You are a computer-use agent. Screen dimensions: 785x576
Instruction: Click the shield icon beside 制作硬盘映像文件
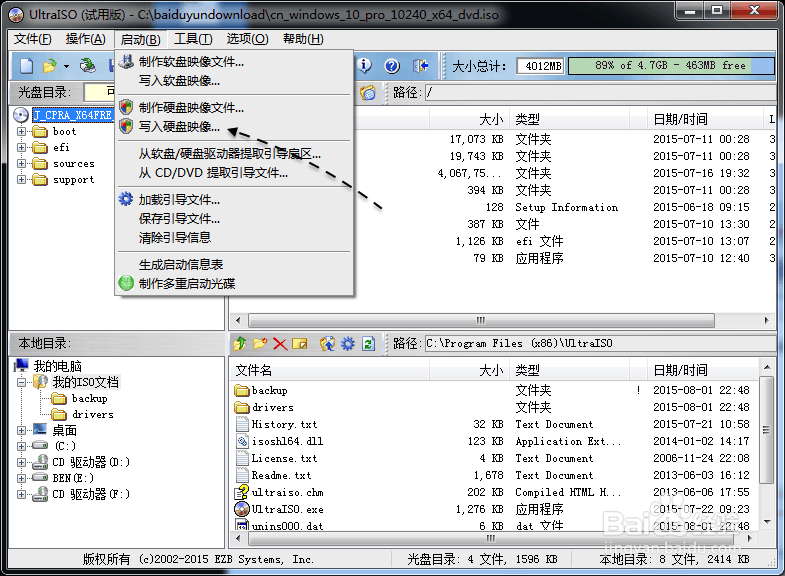pyautogui.click(x=126, y=107)
